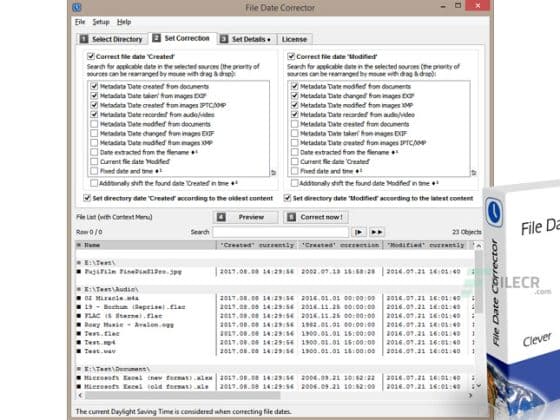Open the License tab

pyautogui.click(x=294, y=39)
